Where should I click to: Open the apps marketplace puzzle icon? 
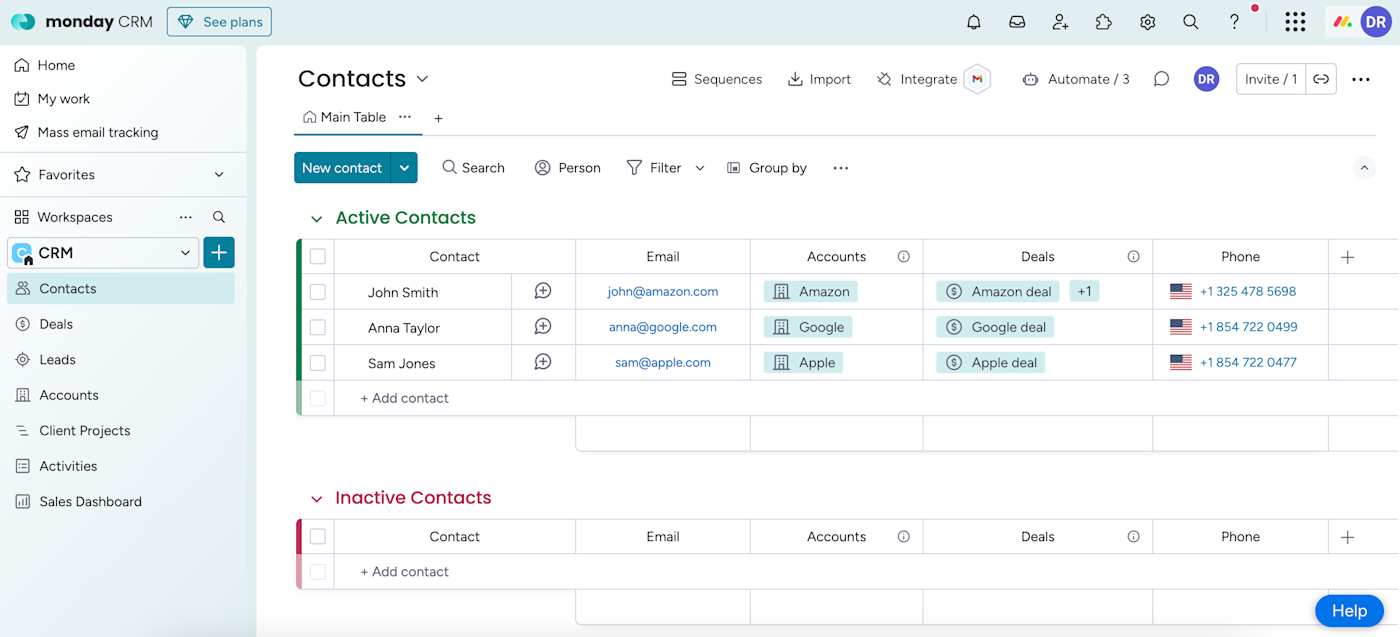(1104, 22)
